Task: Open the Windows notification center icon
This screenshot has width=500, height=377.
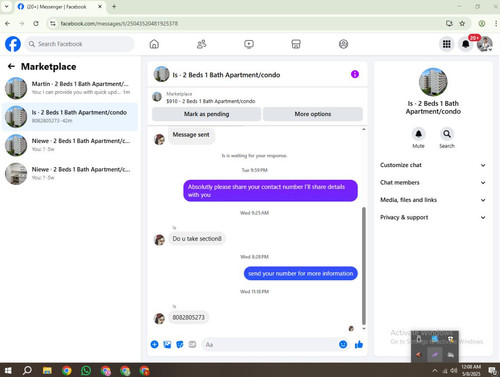Action: click(492, 370)
